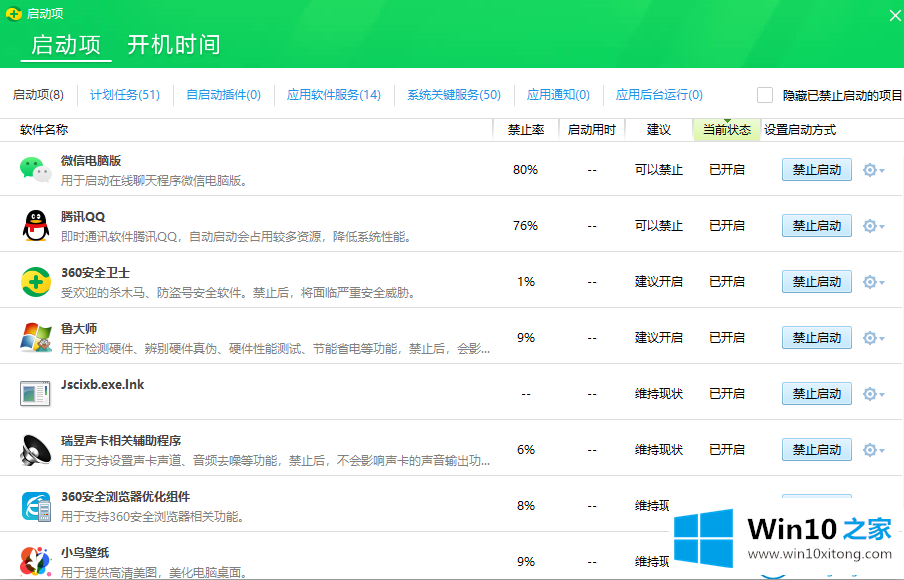Open the 系统关键服务(50) sub-tab

[x=454, y=95]
